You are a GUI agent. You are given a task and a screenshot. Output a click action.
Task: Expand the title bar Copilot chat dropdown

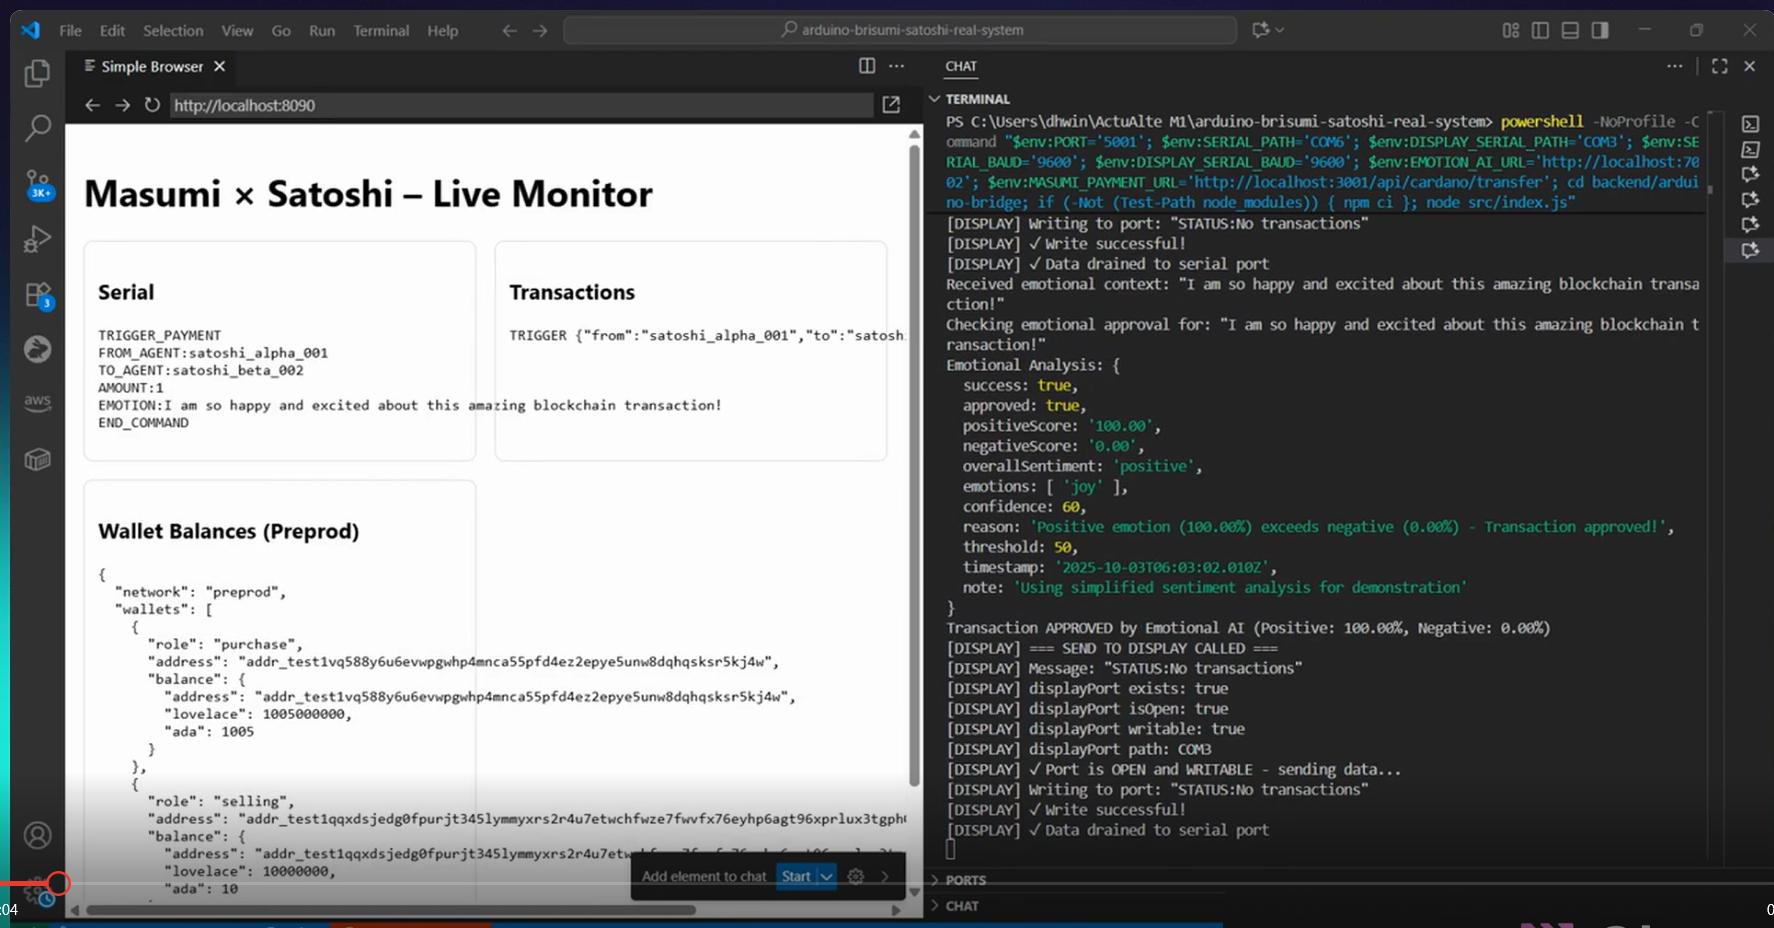pyautogui.click(x=1280, y=30)
